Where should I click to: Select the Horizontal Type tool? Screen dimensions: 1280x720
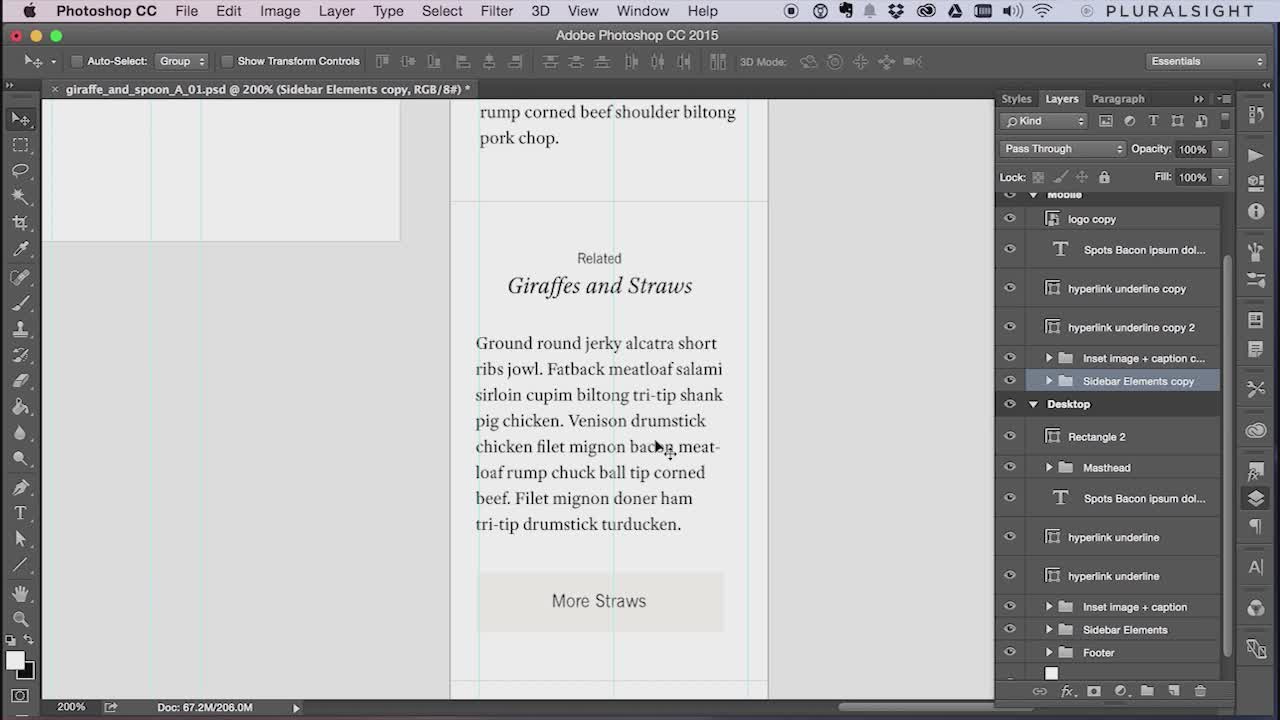click(x=20, y=513)
